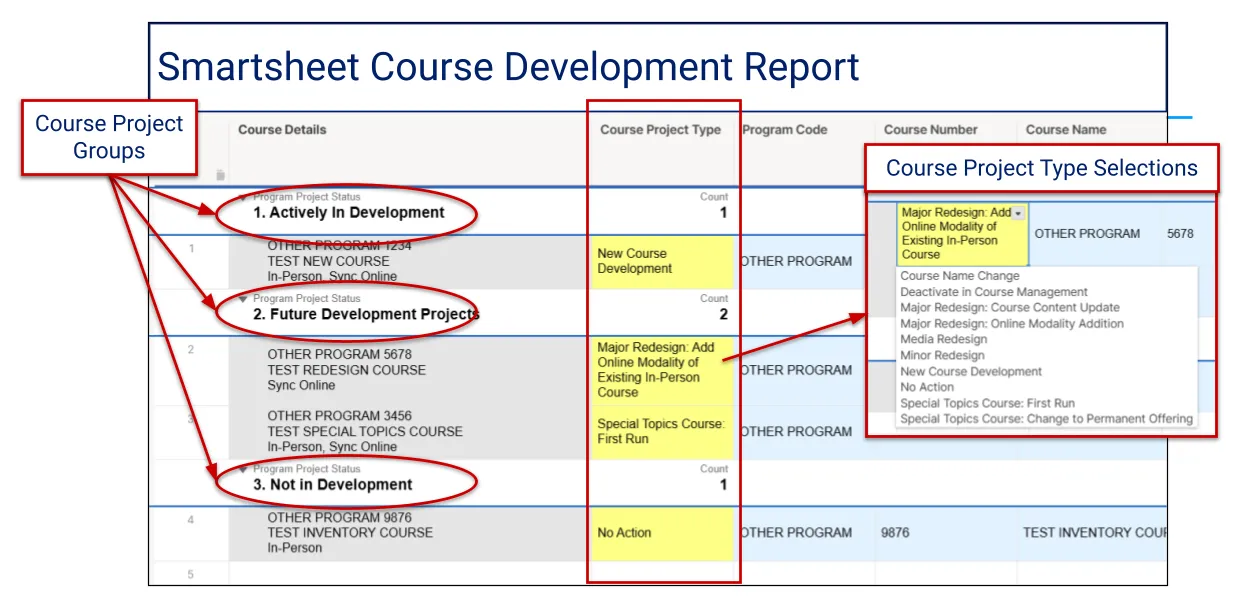Select the 'Major Redesign: Add Online Modality' cell in row 2

662,369
